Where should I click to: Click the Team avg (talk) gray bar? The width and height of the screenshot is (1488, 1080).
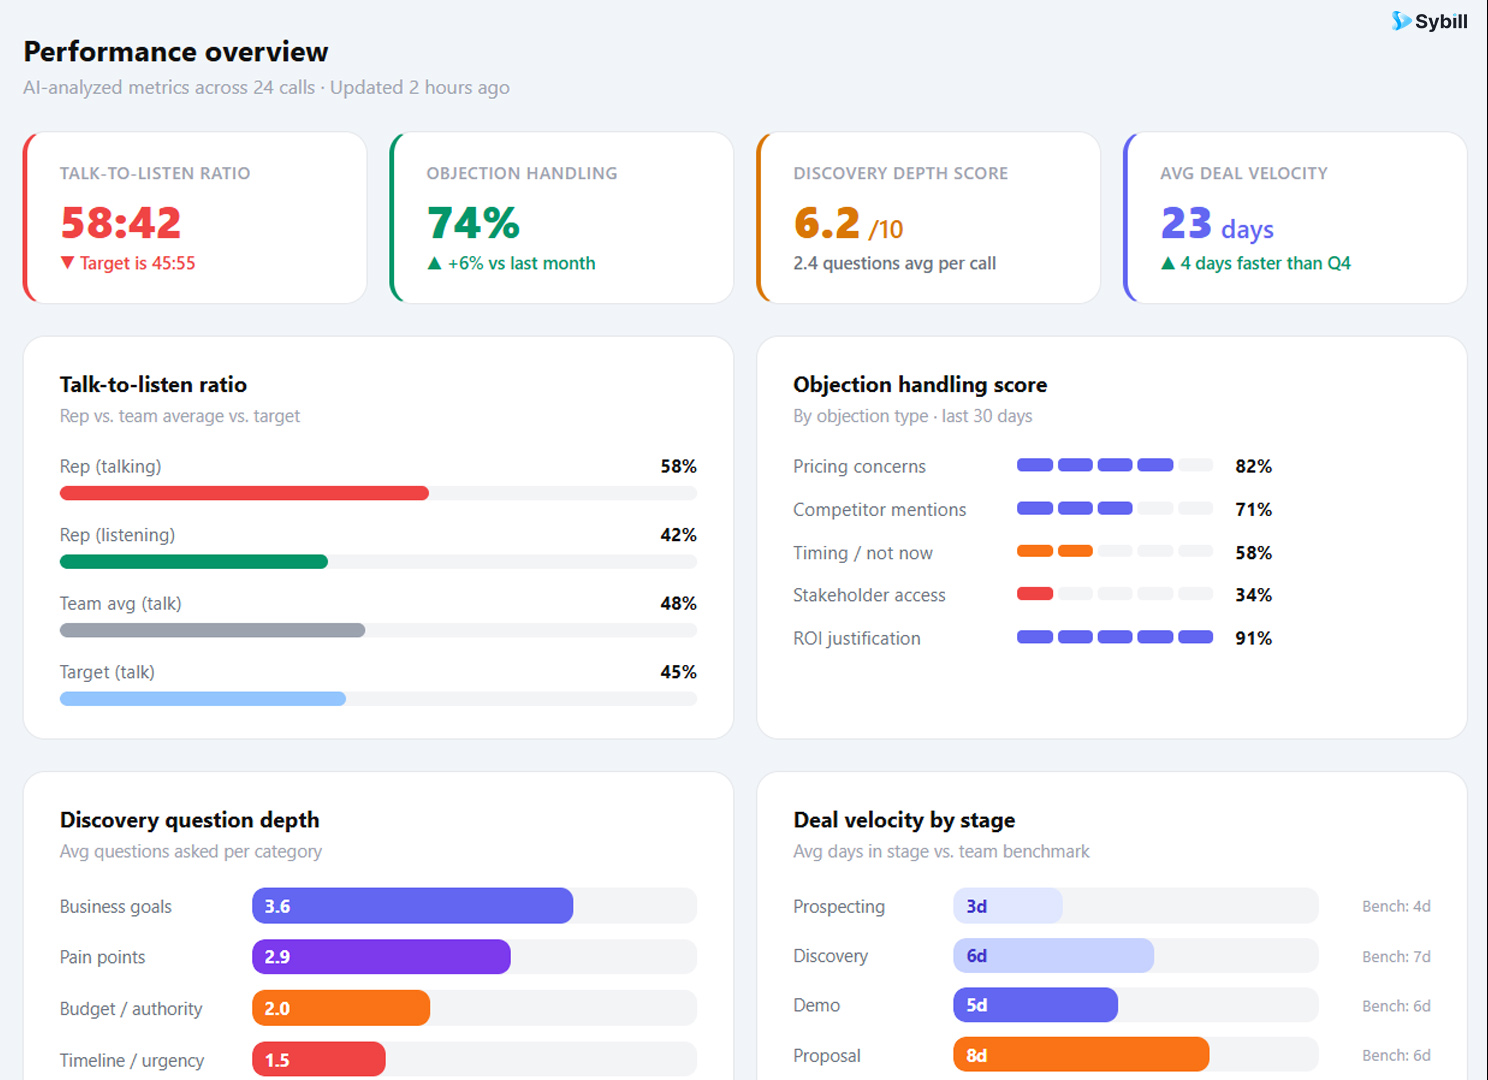click(212, 630)
